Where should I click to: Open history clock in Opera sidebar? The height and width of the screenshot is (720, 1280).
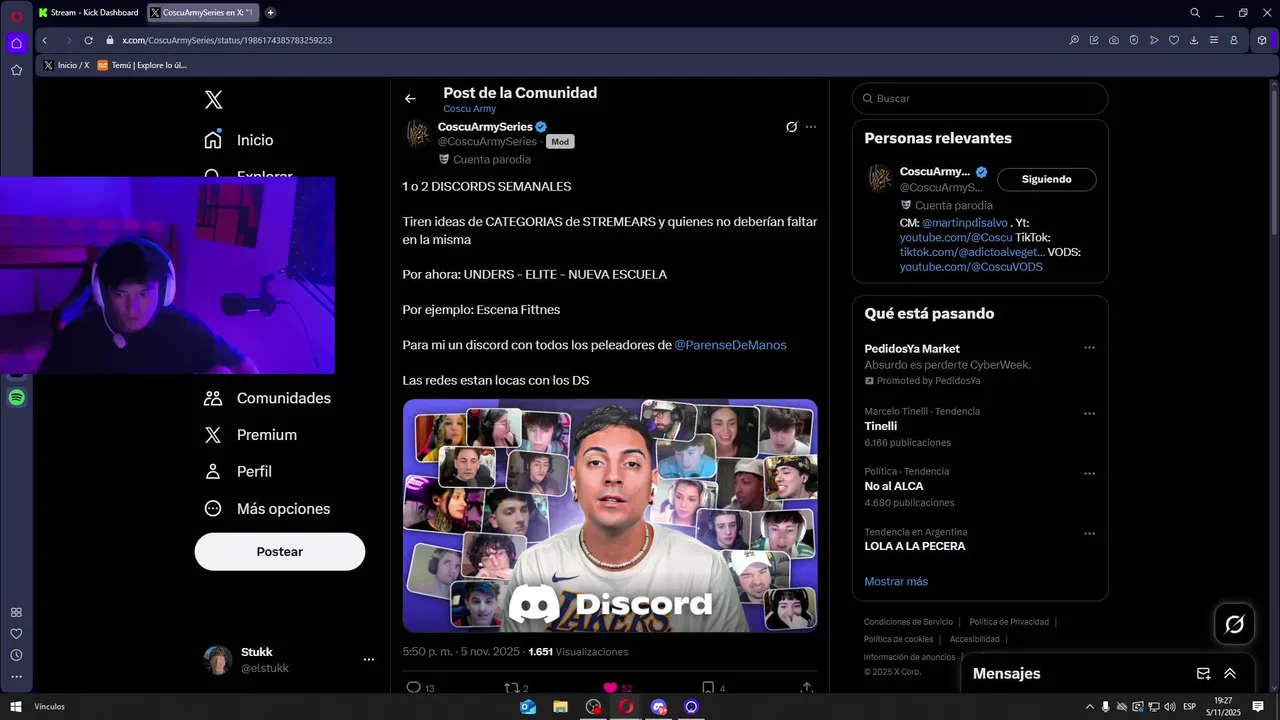[16, 655]
